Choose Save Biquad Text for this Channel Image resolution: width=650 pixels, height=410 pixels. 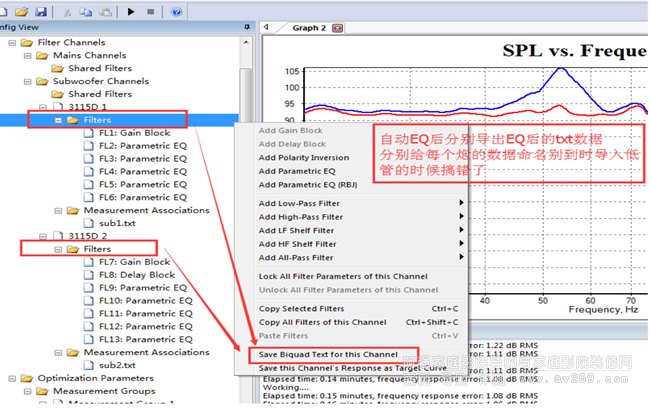(x=330, y=355)
